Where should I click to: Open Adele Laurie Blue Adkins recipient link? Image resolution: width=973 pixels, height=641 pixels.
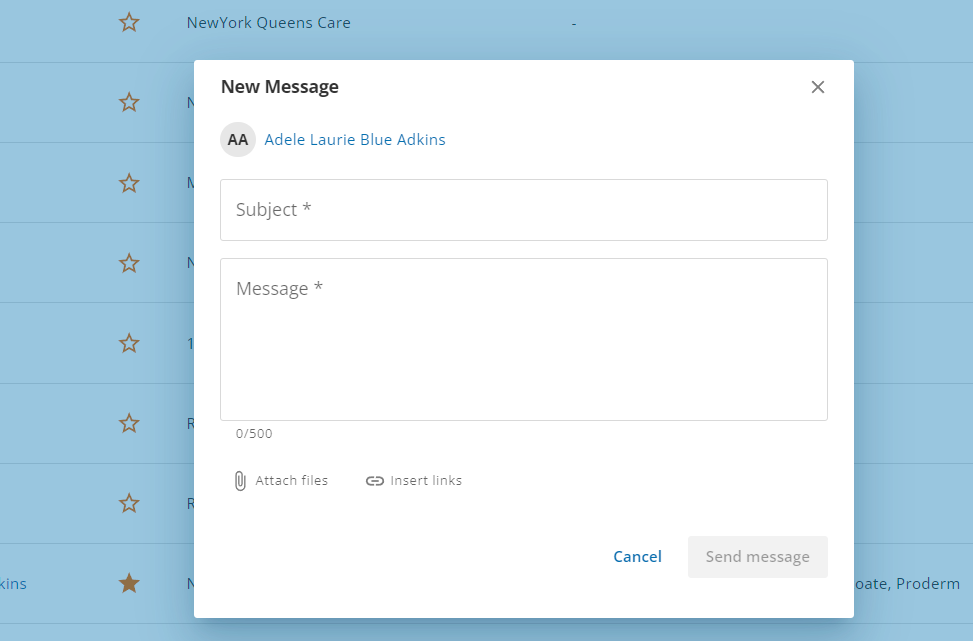tap(355, 140)
